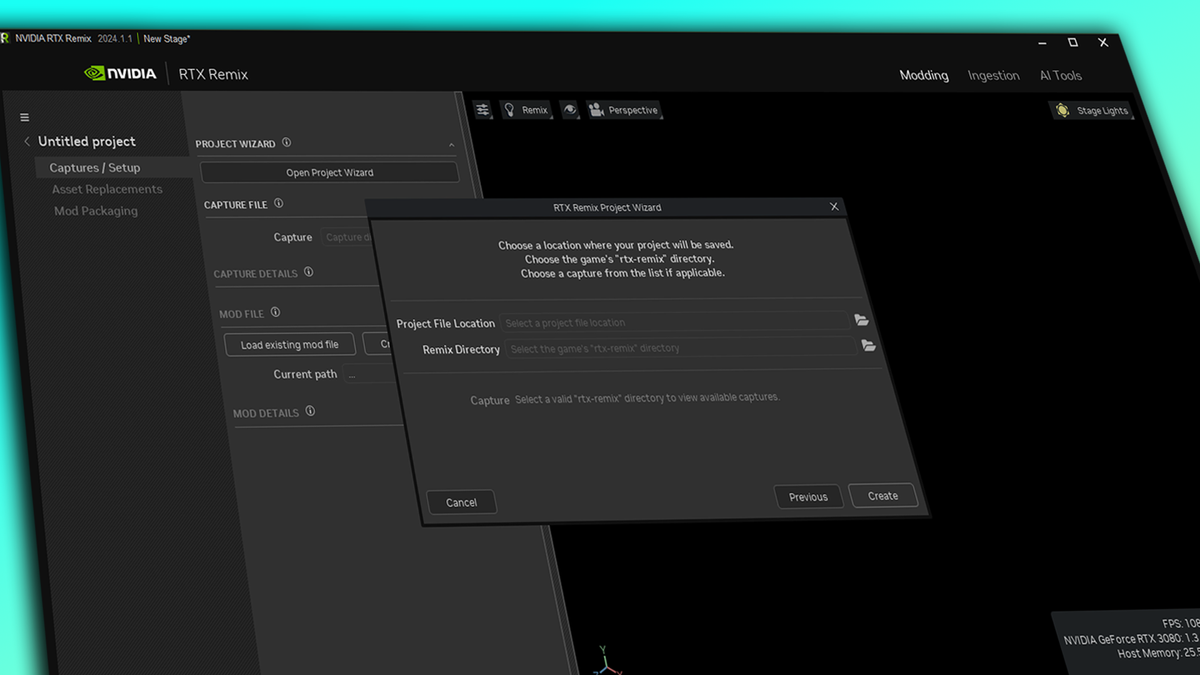This screenshot has width=1200, height=675.
Task: Select the Remix lightbulb icon in viewport toolbar
Action: click(511, 110)
